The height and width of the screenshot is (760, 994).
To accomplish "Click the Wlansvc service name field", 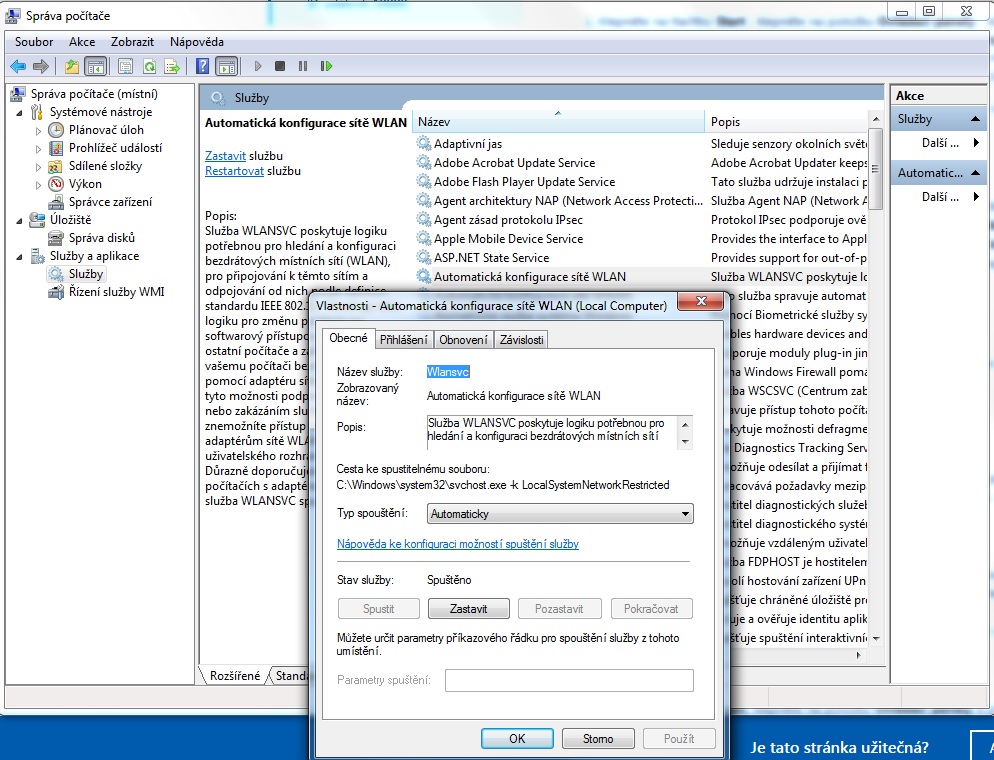I will 448,372.
